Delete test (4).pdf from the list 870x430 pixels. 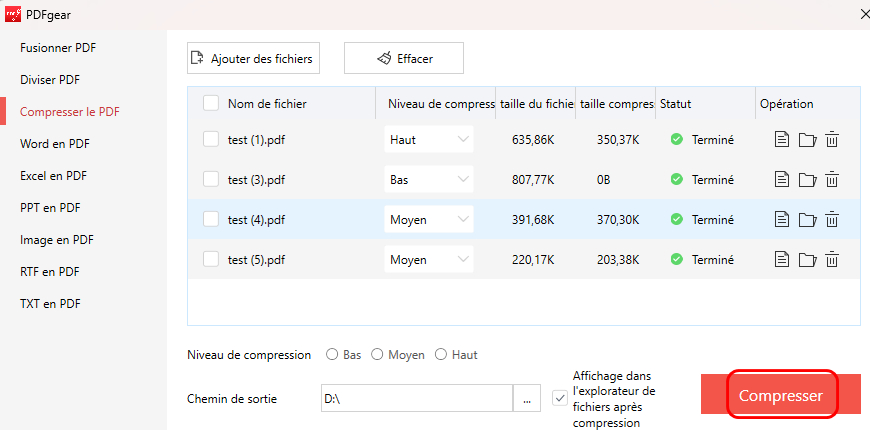(832, 220)
